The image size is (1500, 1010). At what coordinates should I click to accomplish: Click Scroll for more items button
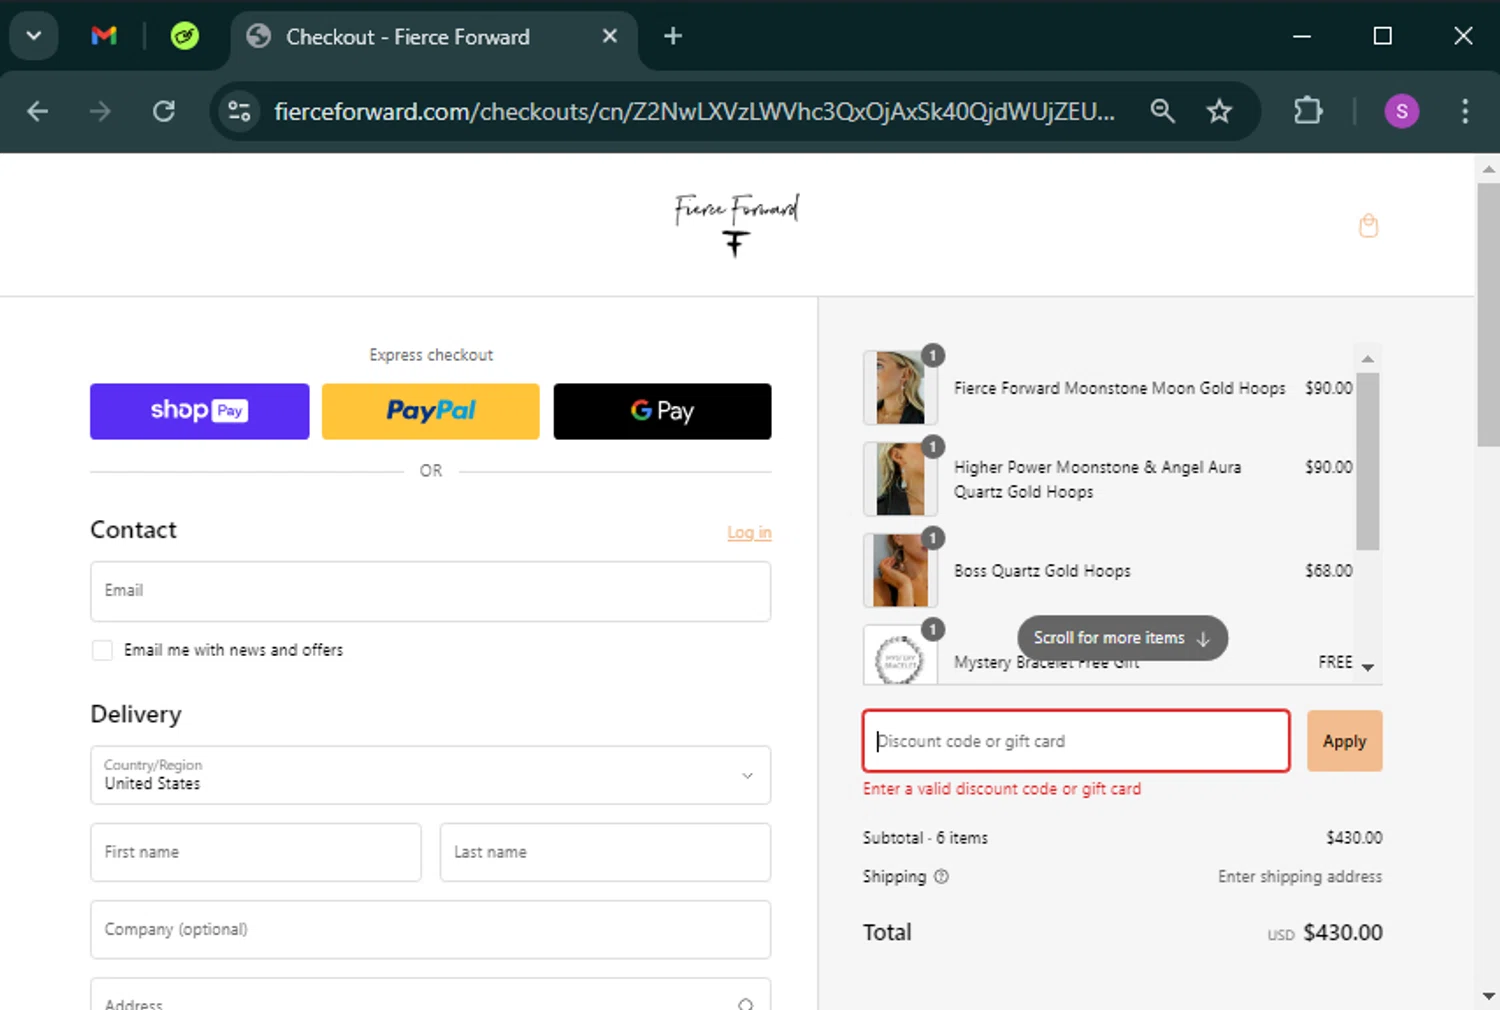1122,638
